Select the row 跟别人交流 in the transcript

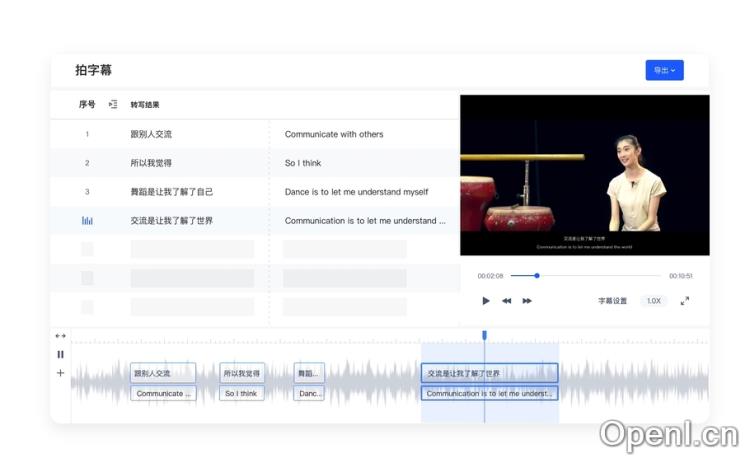(151, 134)
